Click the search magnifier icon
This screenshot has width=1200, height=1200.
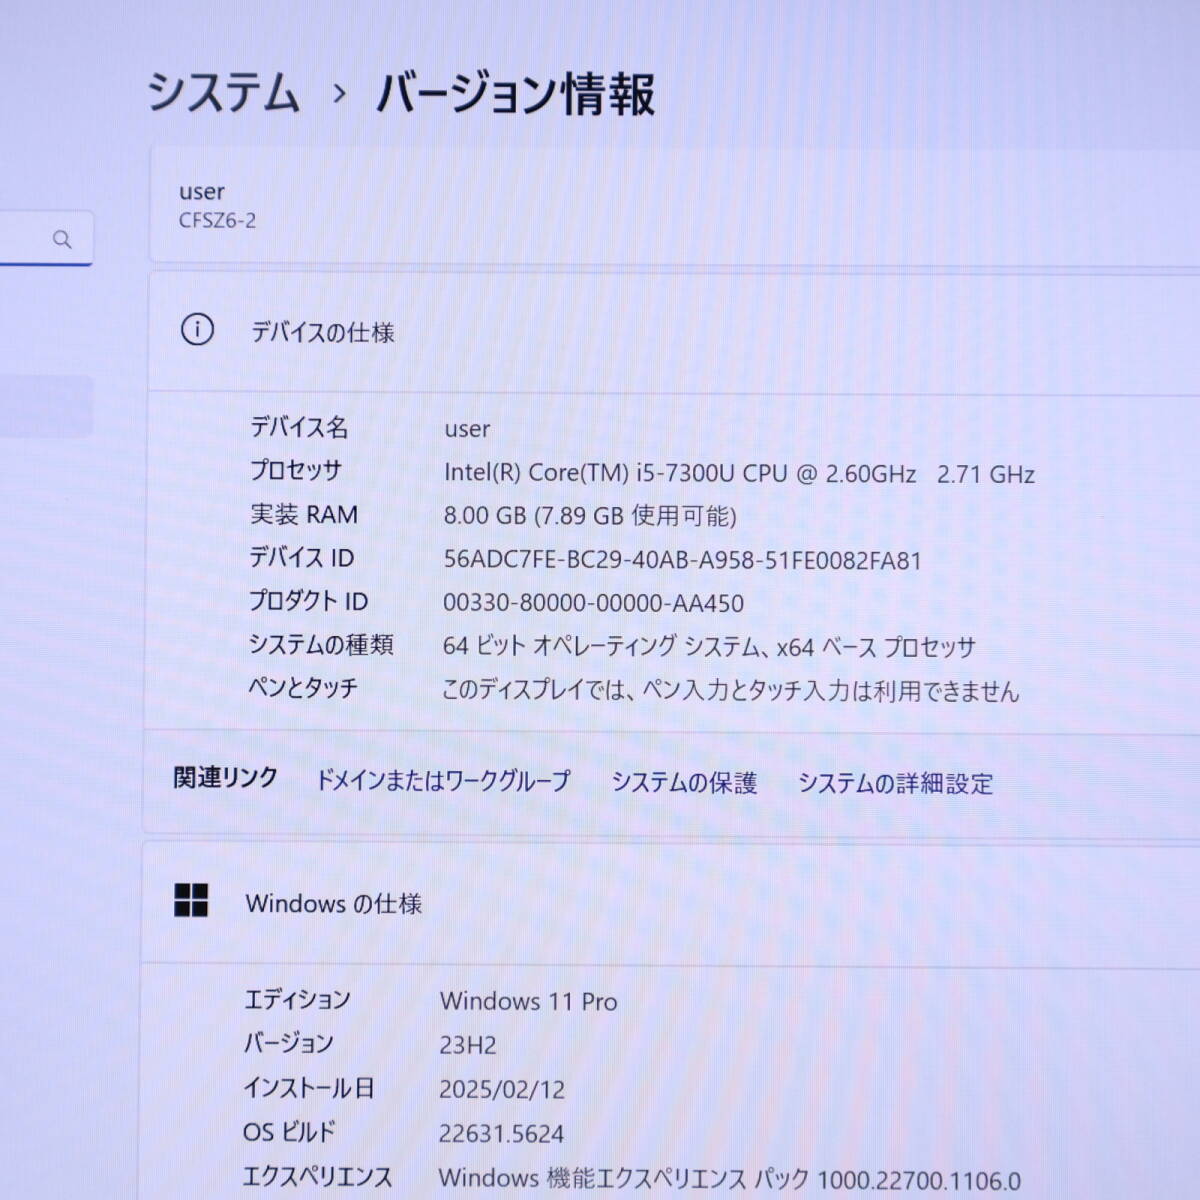click(x=62, y=239)
